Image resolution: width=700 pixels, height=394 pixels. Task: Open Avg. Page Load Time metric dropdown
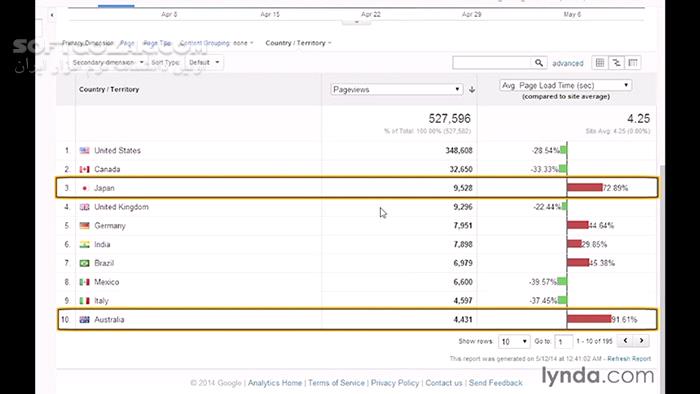click(x=566, y=85)
